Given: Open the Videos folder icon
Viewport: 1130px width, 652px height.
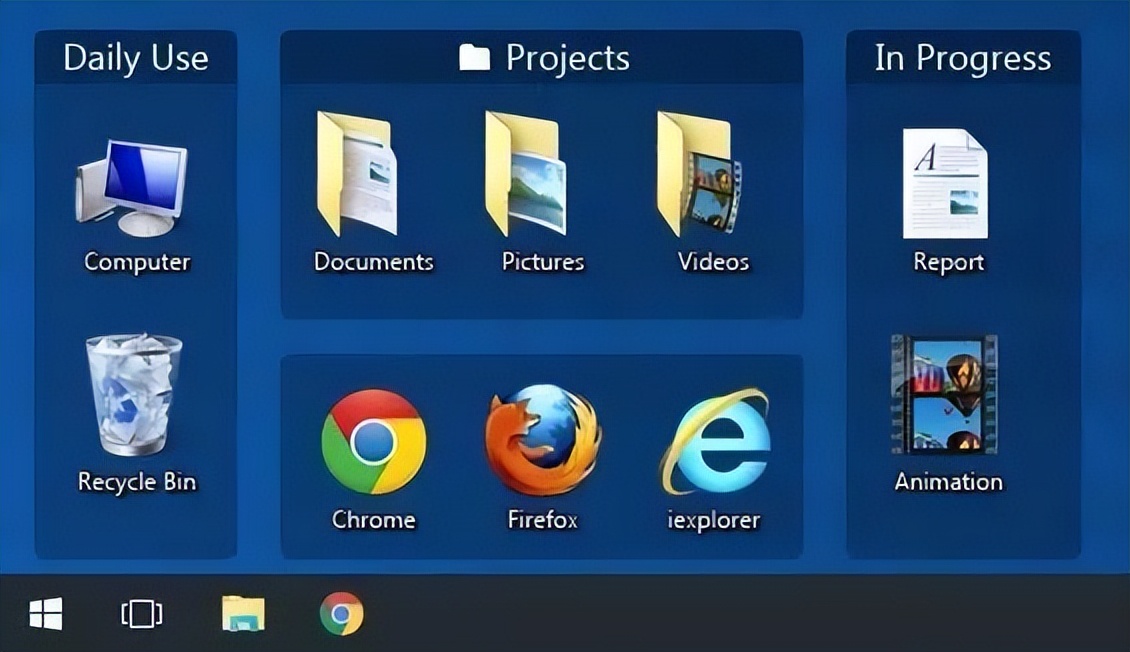Looking at the screenshot, I should 698,174.
